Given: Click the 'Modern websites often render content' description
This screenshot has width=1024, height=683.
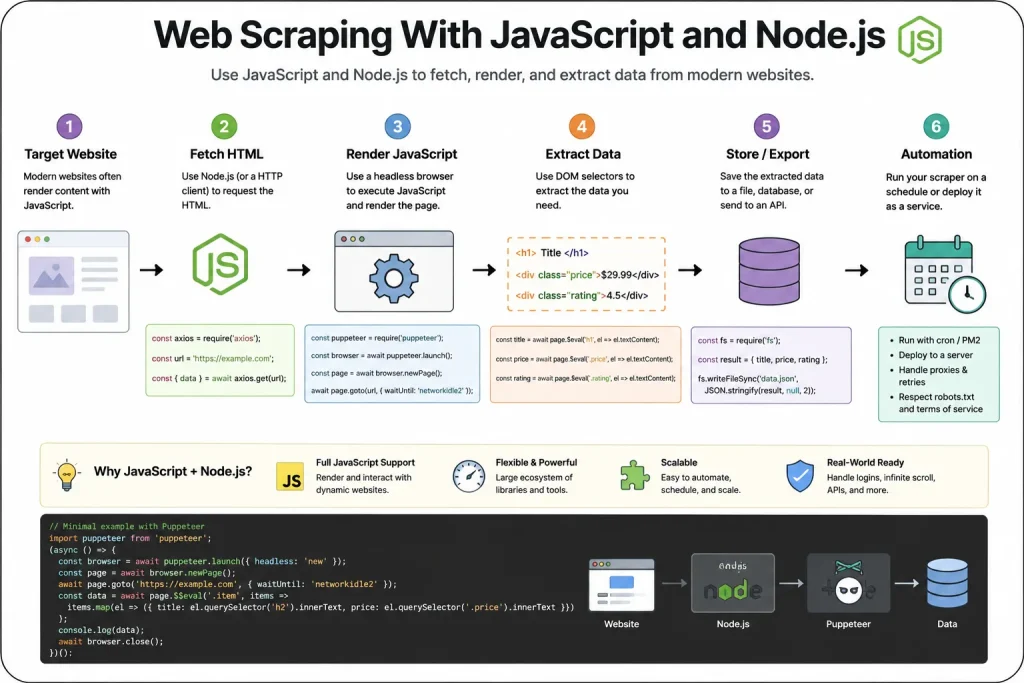Looking at the screenshot, I should 72,191.
